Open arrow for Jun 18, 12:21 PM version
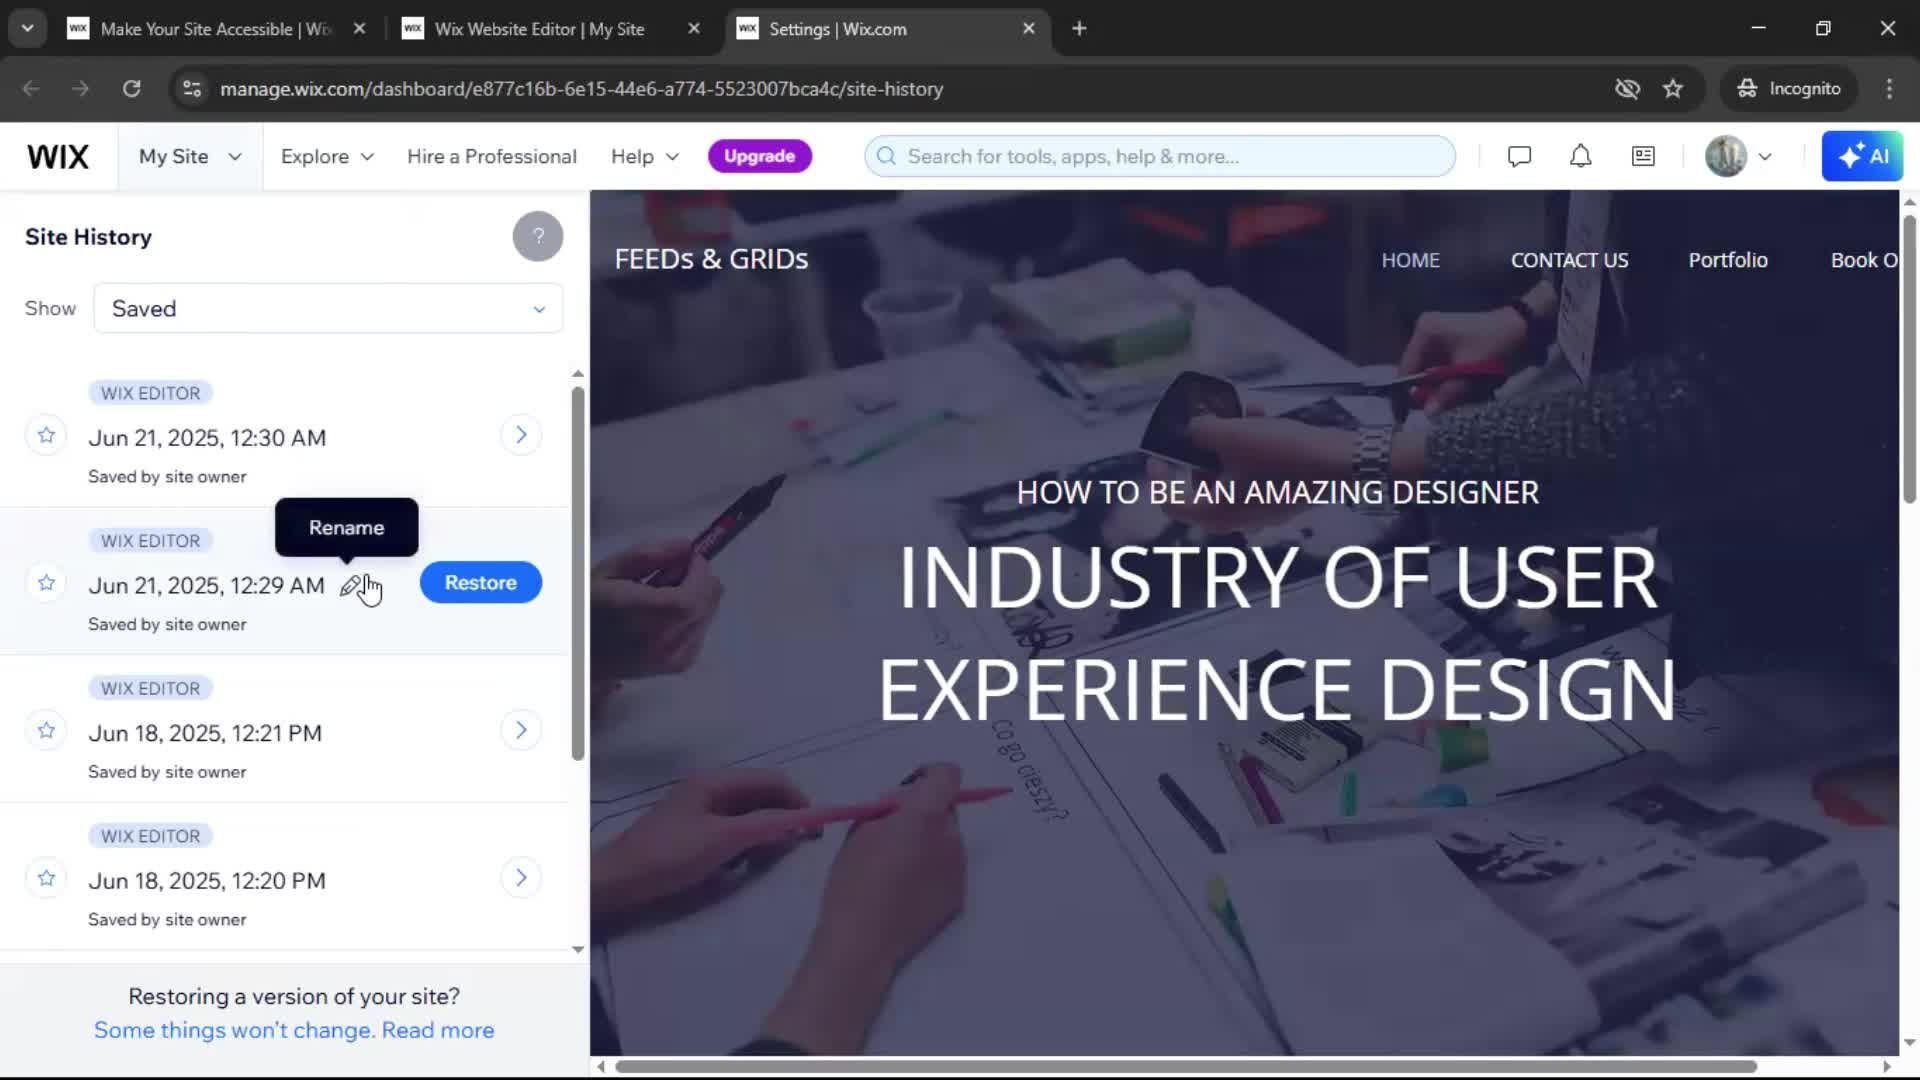The image size is (1920, 1080). 521,731
